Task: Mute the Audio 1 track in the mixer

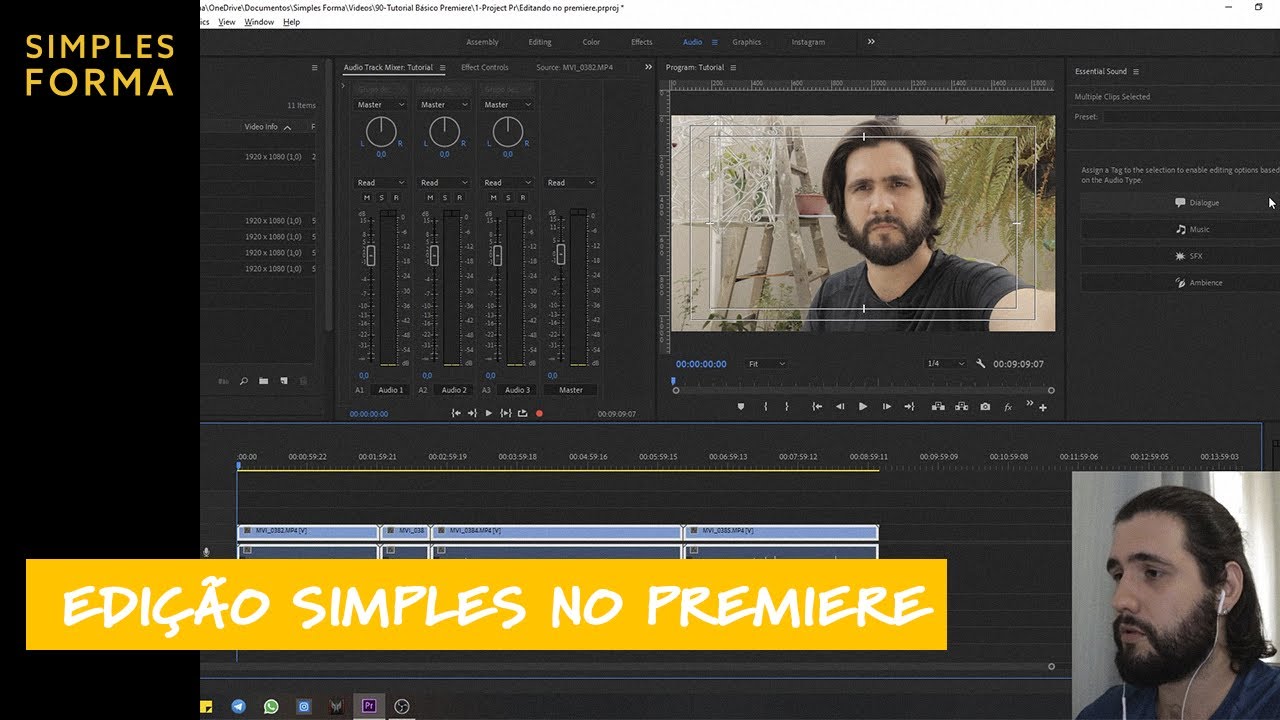Action: coord(367,197)
